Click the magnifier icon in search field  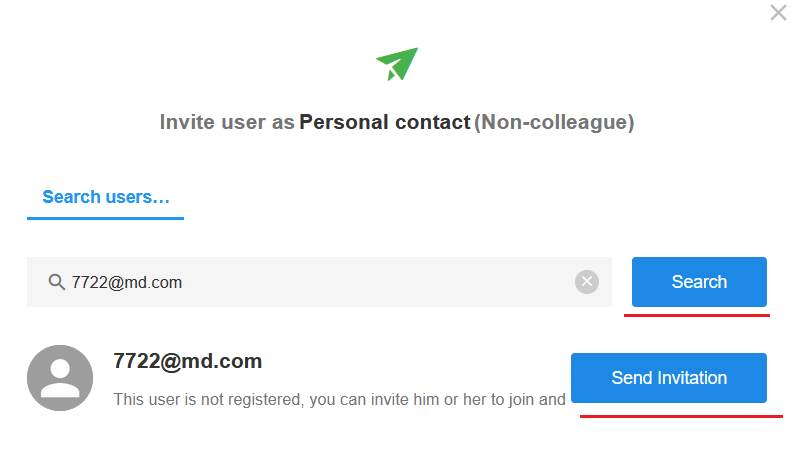[57, 282]
